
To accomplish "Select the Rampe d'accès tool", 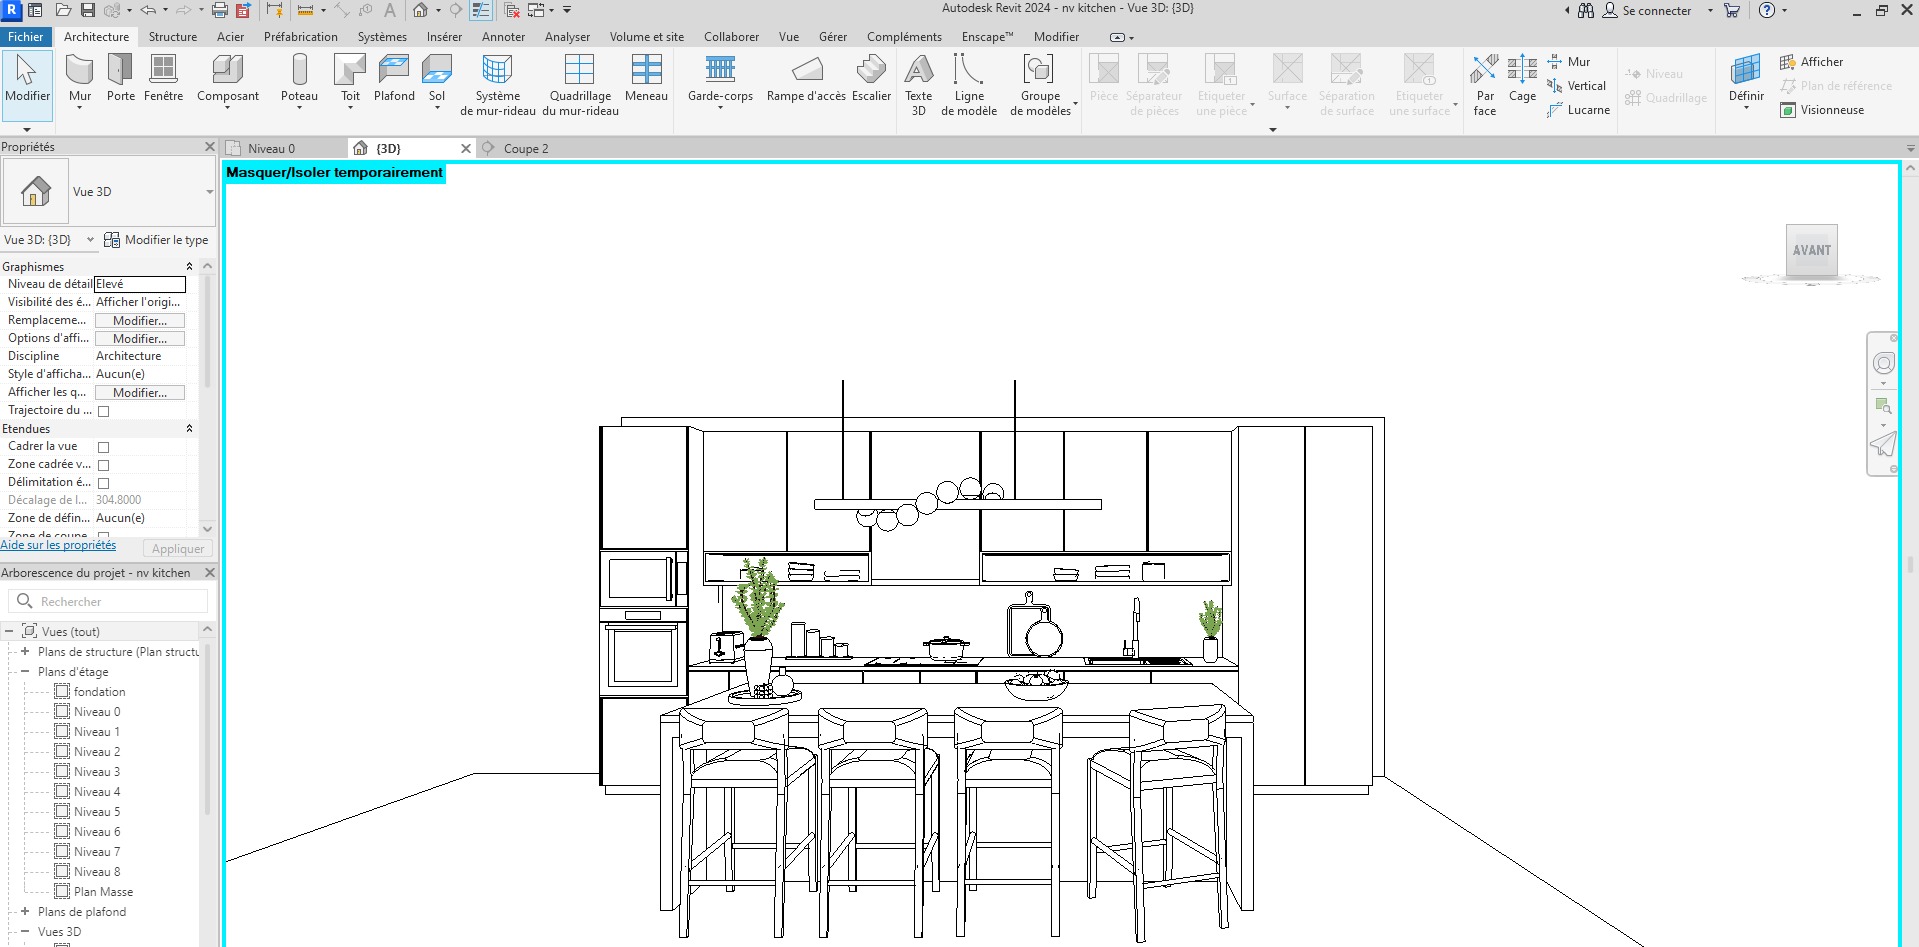I will tap(806, 79).
